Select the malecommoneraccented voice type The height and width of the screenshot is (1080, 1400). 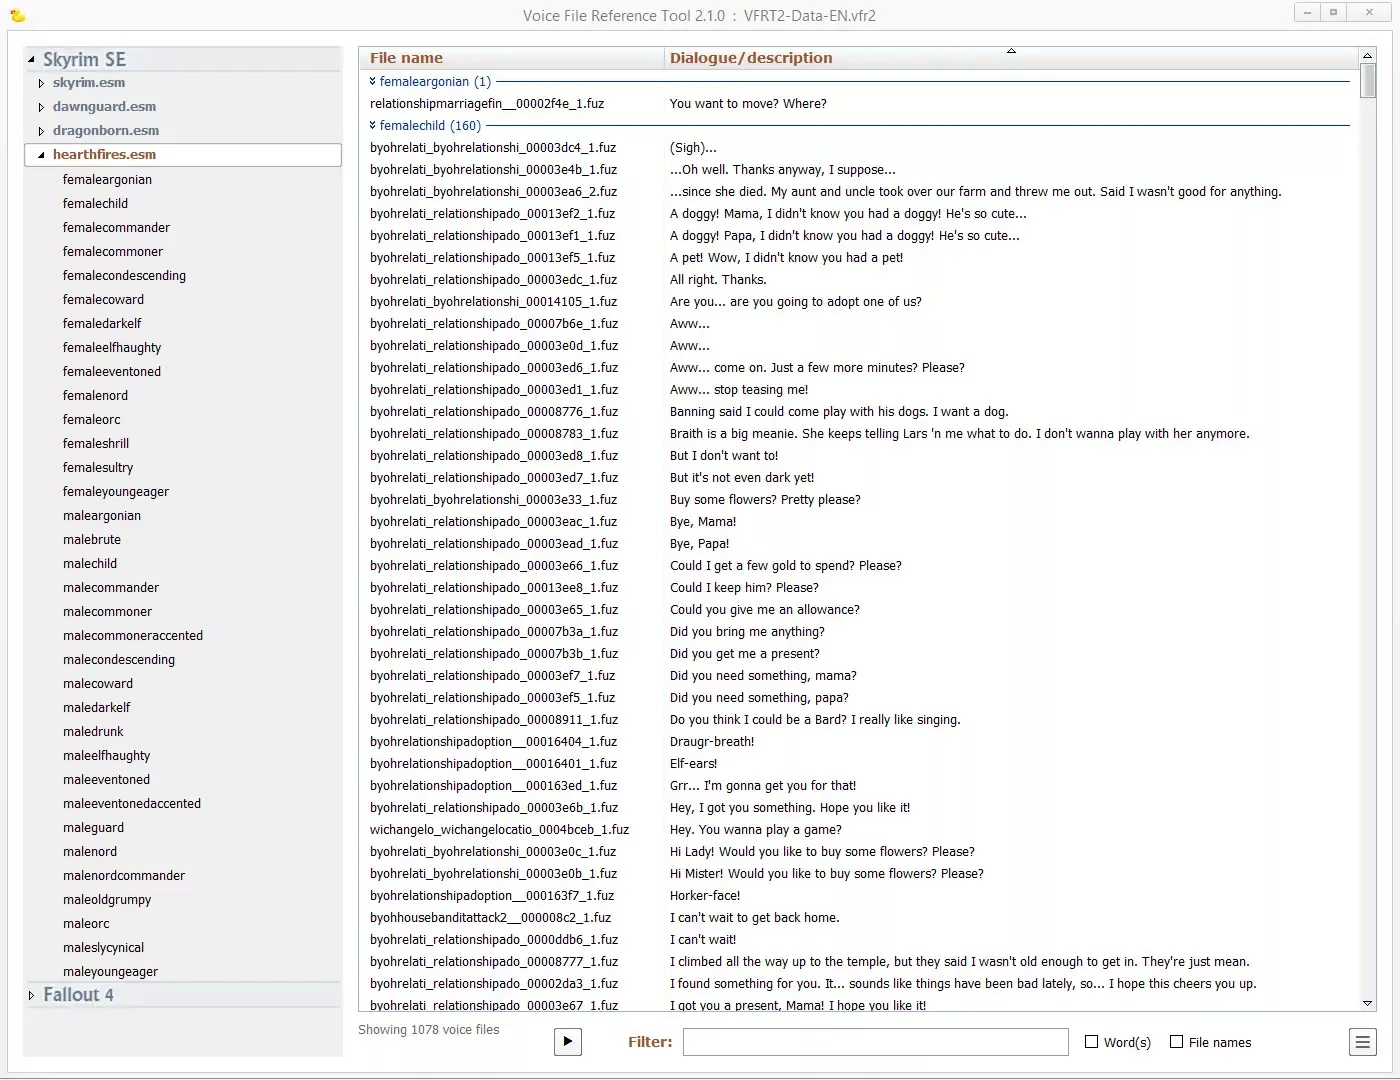click(133, 636)
